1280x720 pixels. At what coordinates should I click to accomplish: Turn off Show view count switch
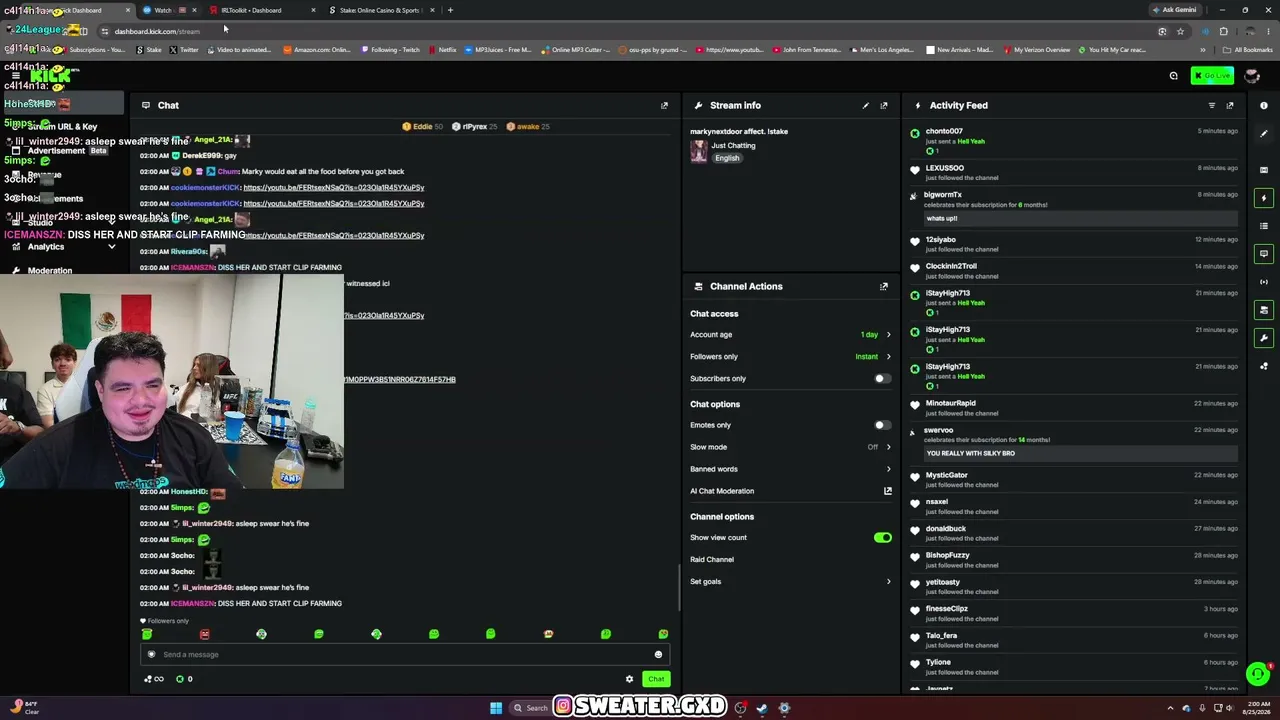882,538
